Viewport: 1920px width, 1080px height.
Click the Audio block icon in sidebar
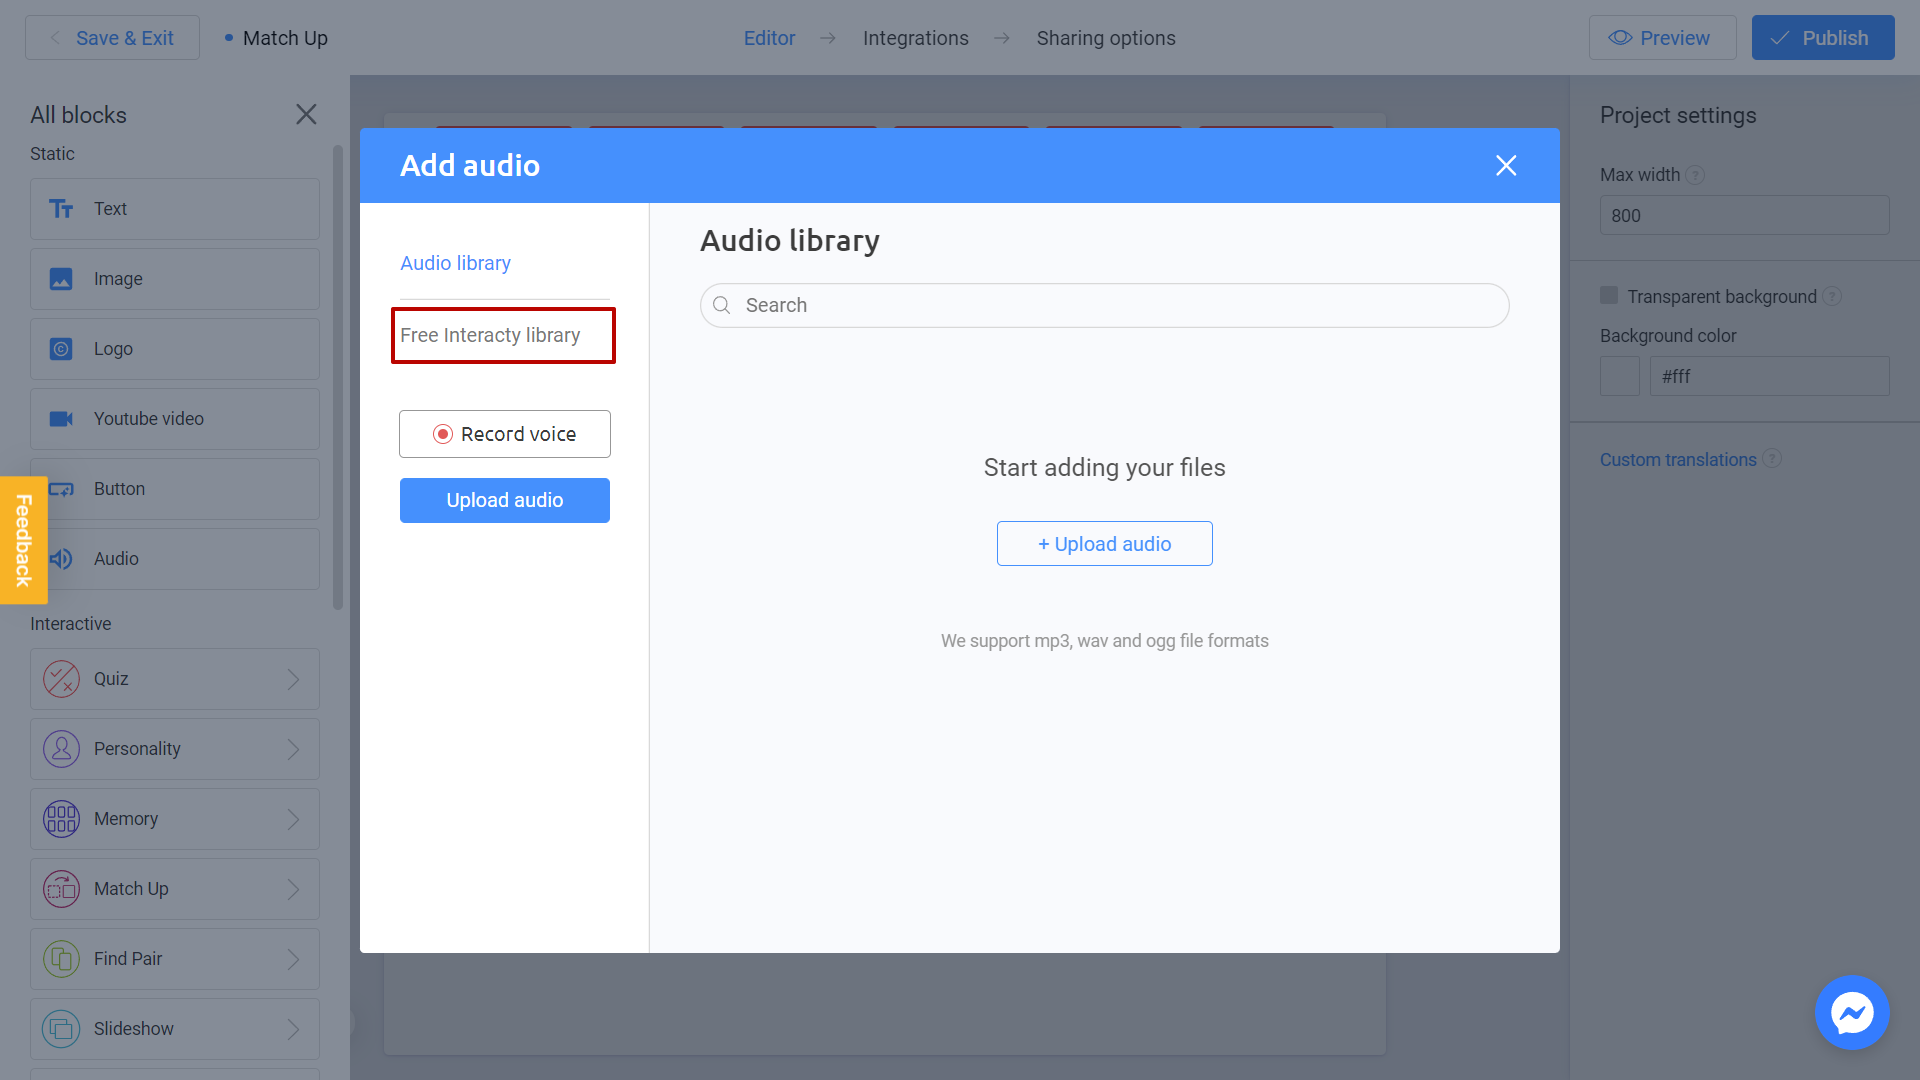click(x=61, y=558)
